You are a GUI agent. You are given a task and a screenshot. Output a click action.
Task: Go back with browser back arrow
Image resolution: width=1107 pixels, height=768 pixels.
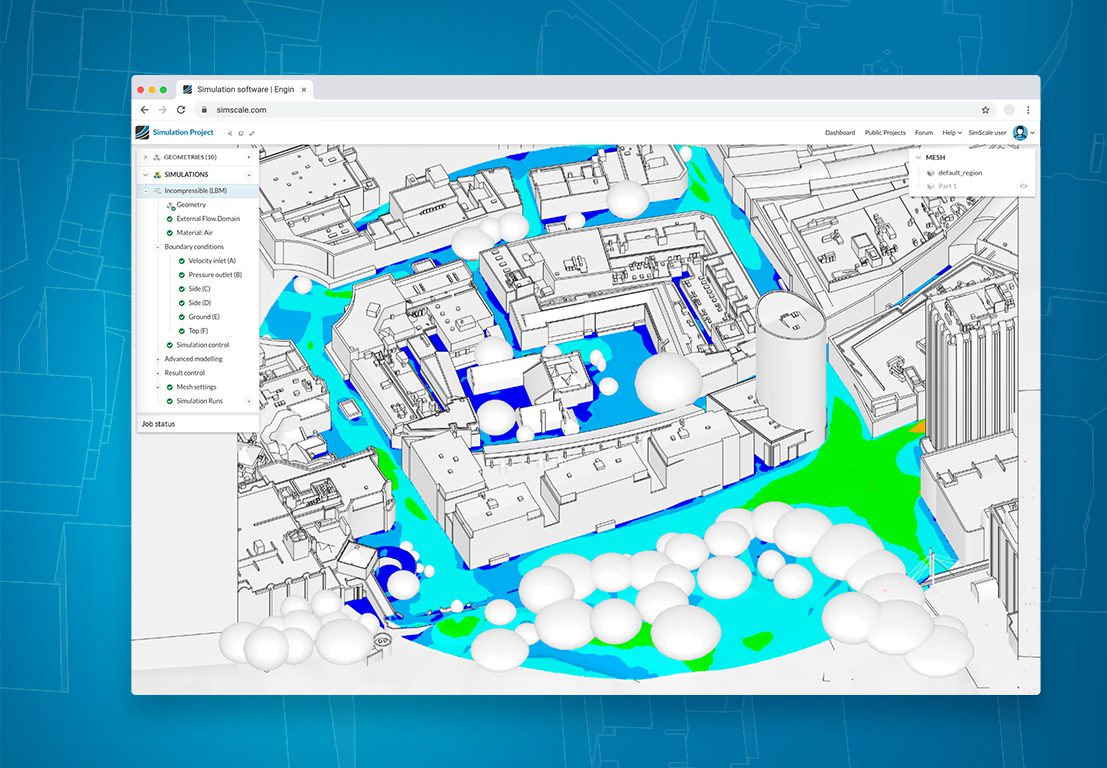click(x=145, y=110)
